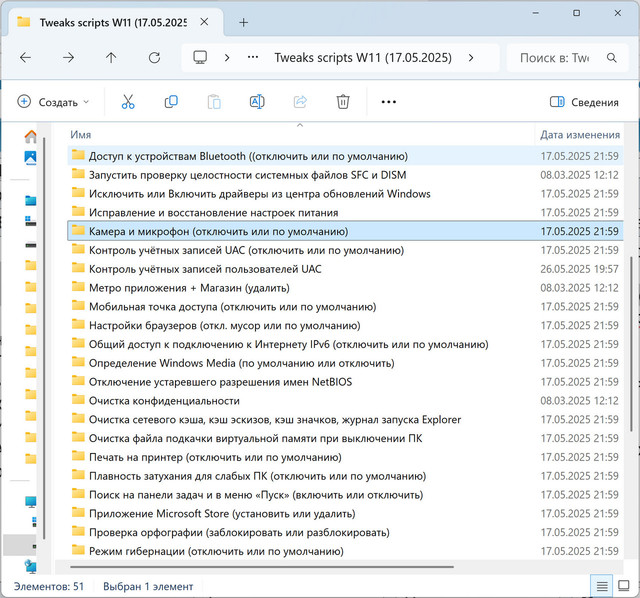640x598 pixels.
Task: Select folder Исправление и восстановление настроек питания
Action: pyautogui.click(x=345, y=212)
